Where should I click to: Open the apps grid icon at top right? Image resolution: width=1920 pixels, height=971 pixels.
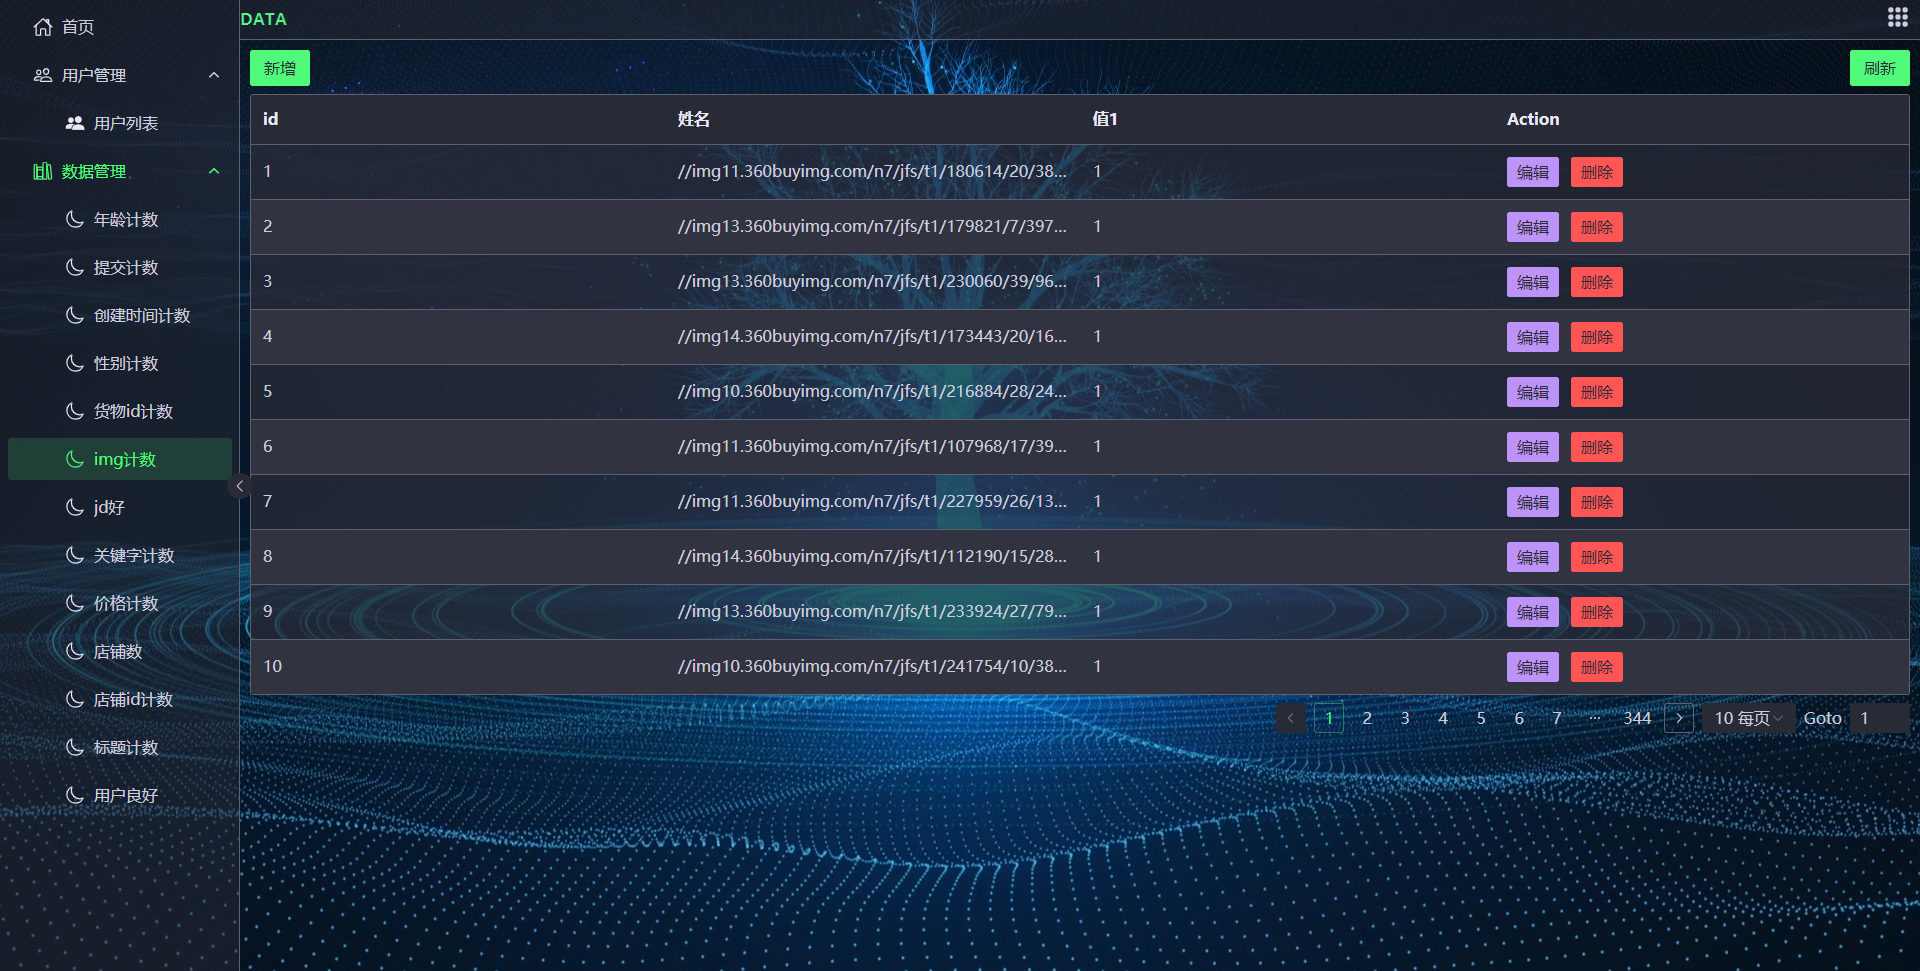(x=1897, y=17)
